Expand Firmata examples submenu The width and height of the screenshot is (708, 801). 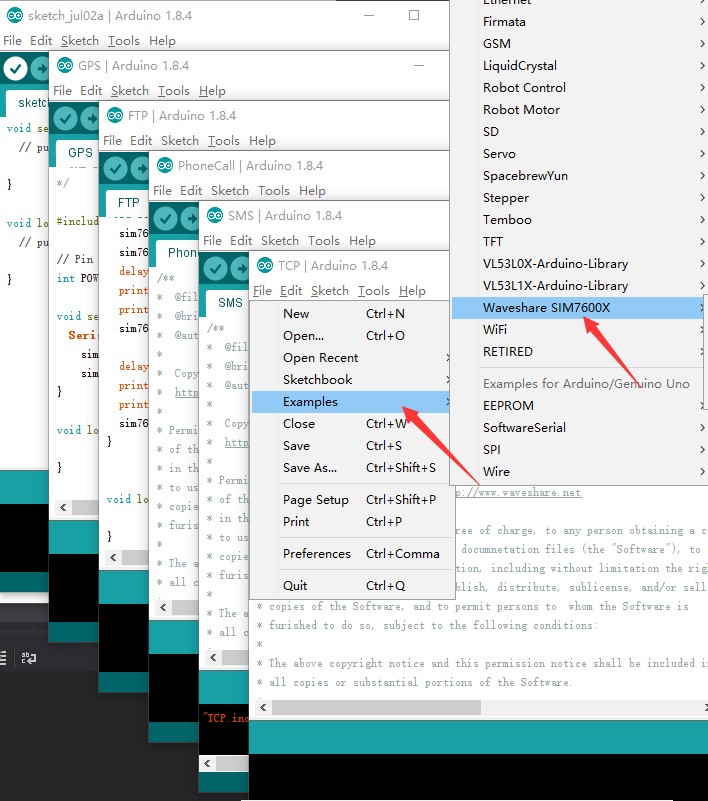579,21
